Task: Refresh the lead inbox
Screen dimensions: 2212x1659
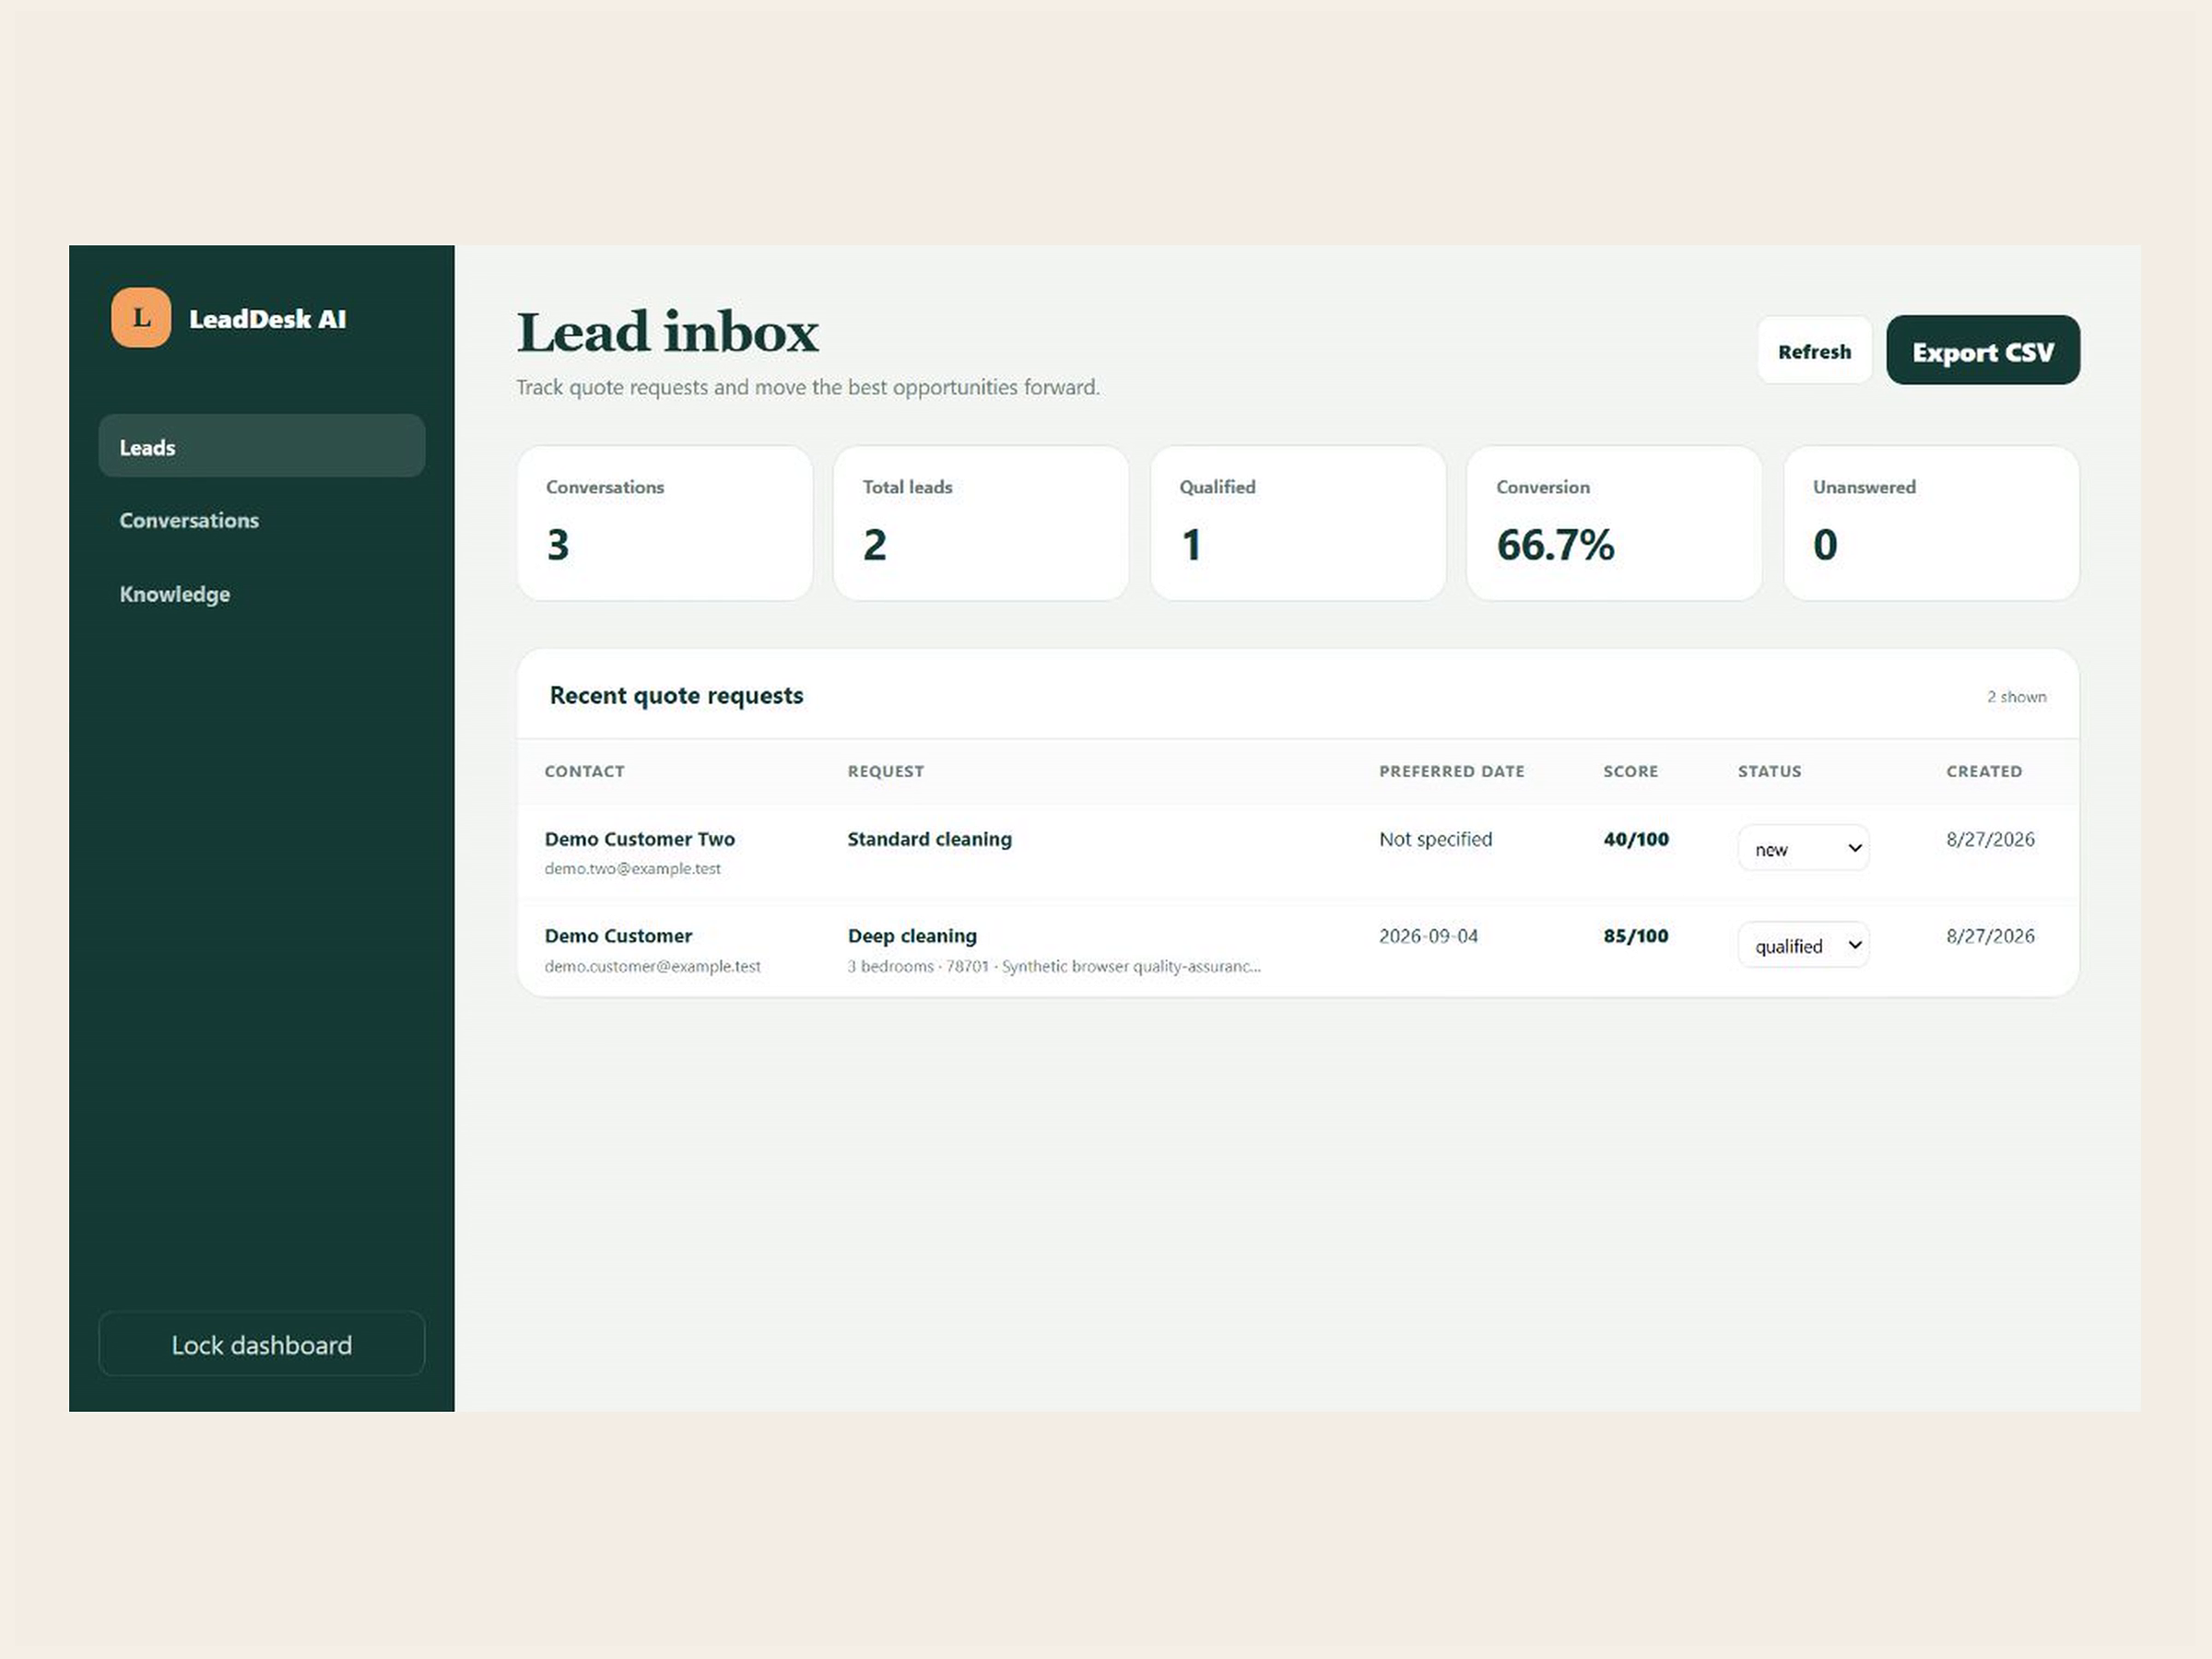Action: pos(1814,351)
